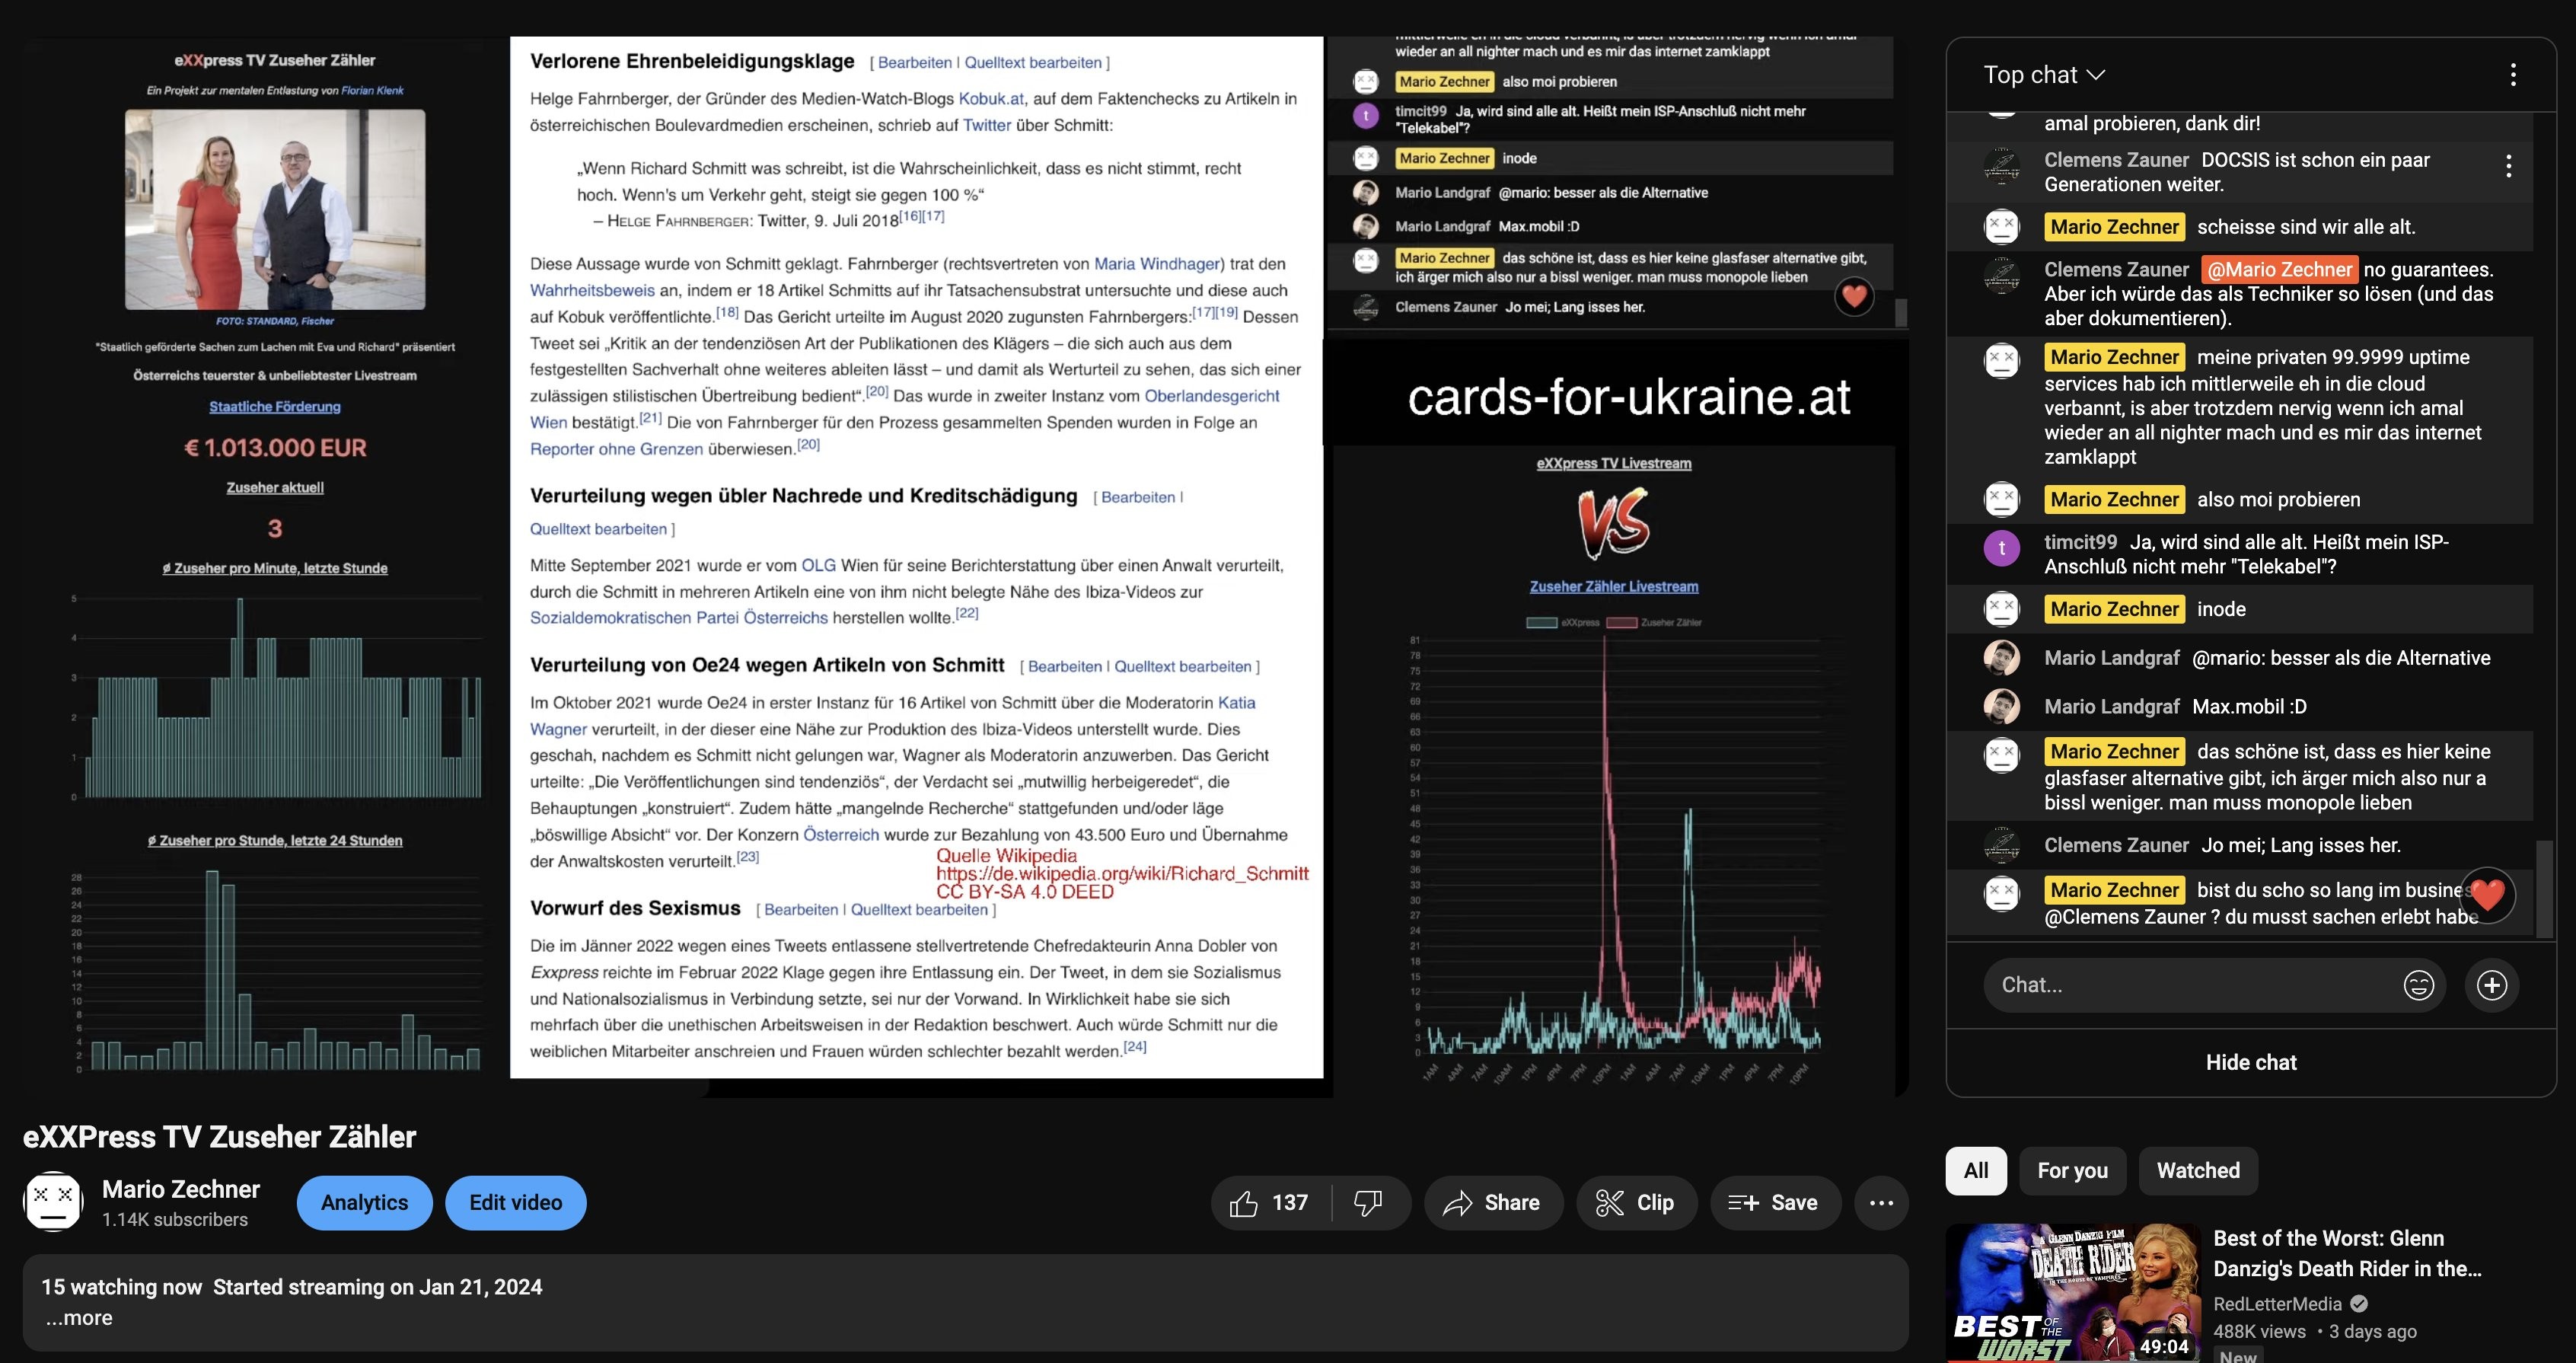Open options for Clemens Zauner DOCSIS message
Image resolution: width=2576 pixels, height=1363 pixels.
coord(2509,166)
